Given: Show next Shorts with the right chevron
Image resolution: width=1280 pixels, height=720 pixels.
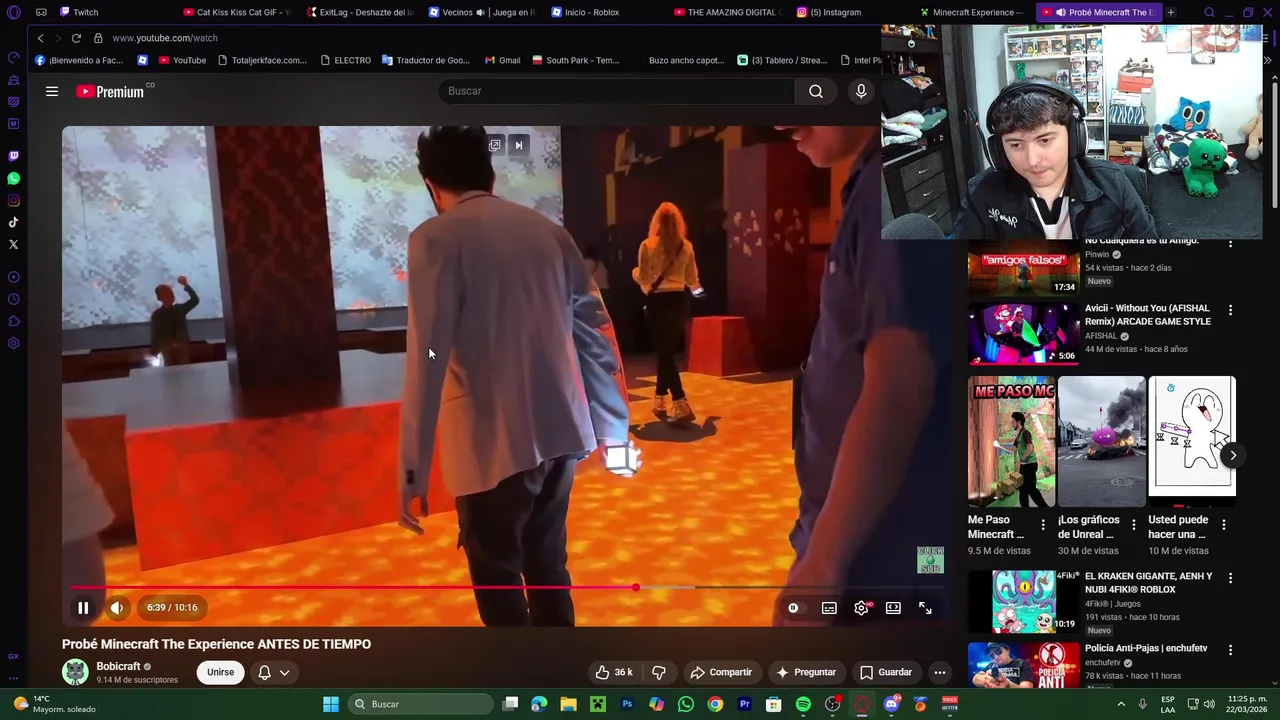Looking at the screenshot, I should click(x=1232, y=455).
